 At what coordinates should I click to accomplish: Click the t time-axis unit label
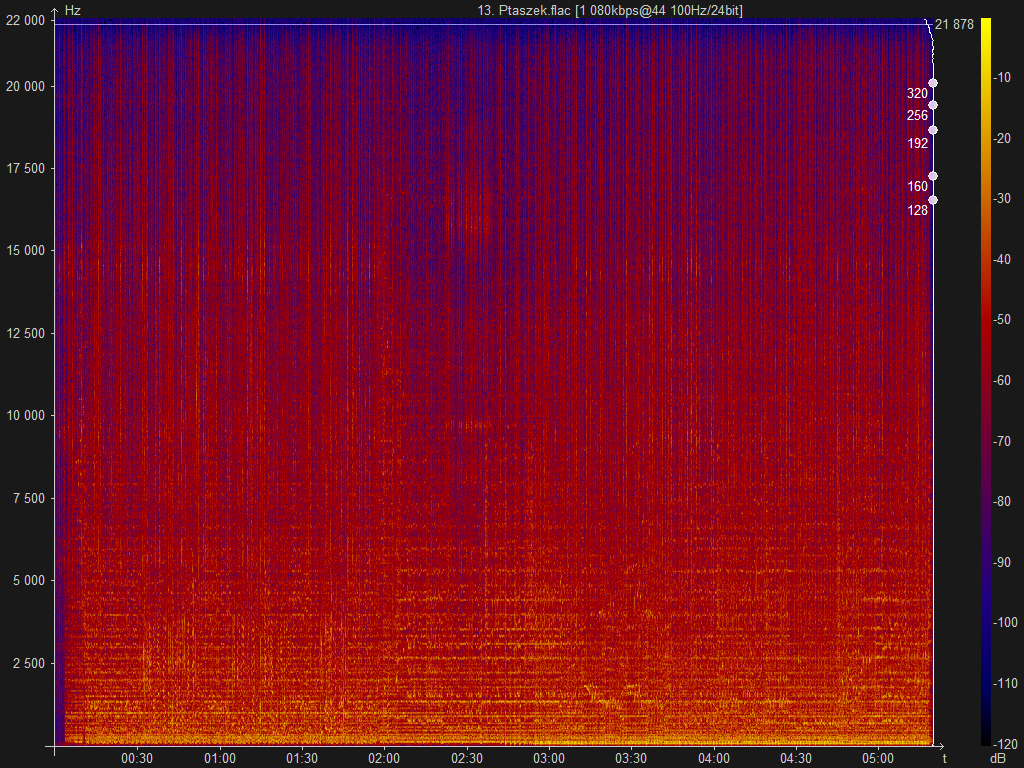coord(944,758)
